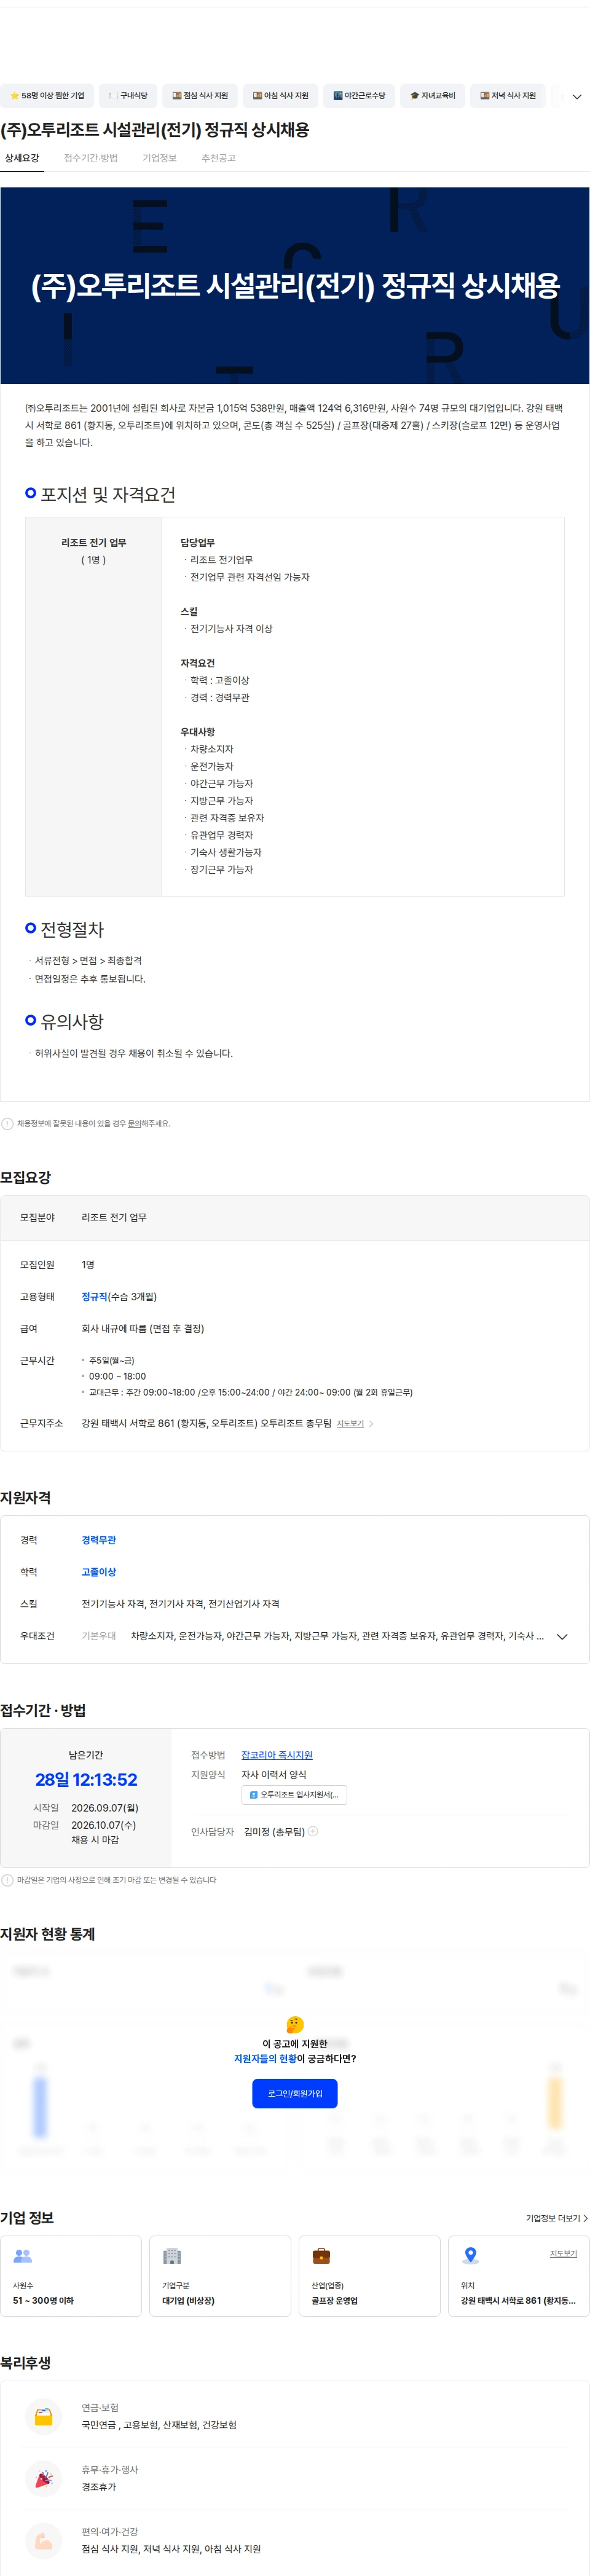Click the 경조휴가 welfare text
Image resolution: width=590 pixels, height=2576 pixels.
coord(98,2487)
